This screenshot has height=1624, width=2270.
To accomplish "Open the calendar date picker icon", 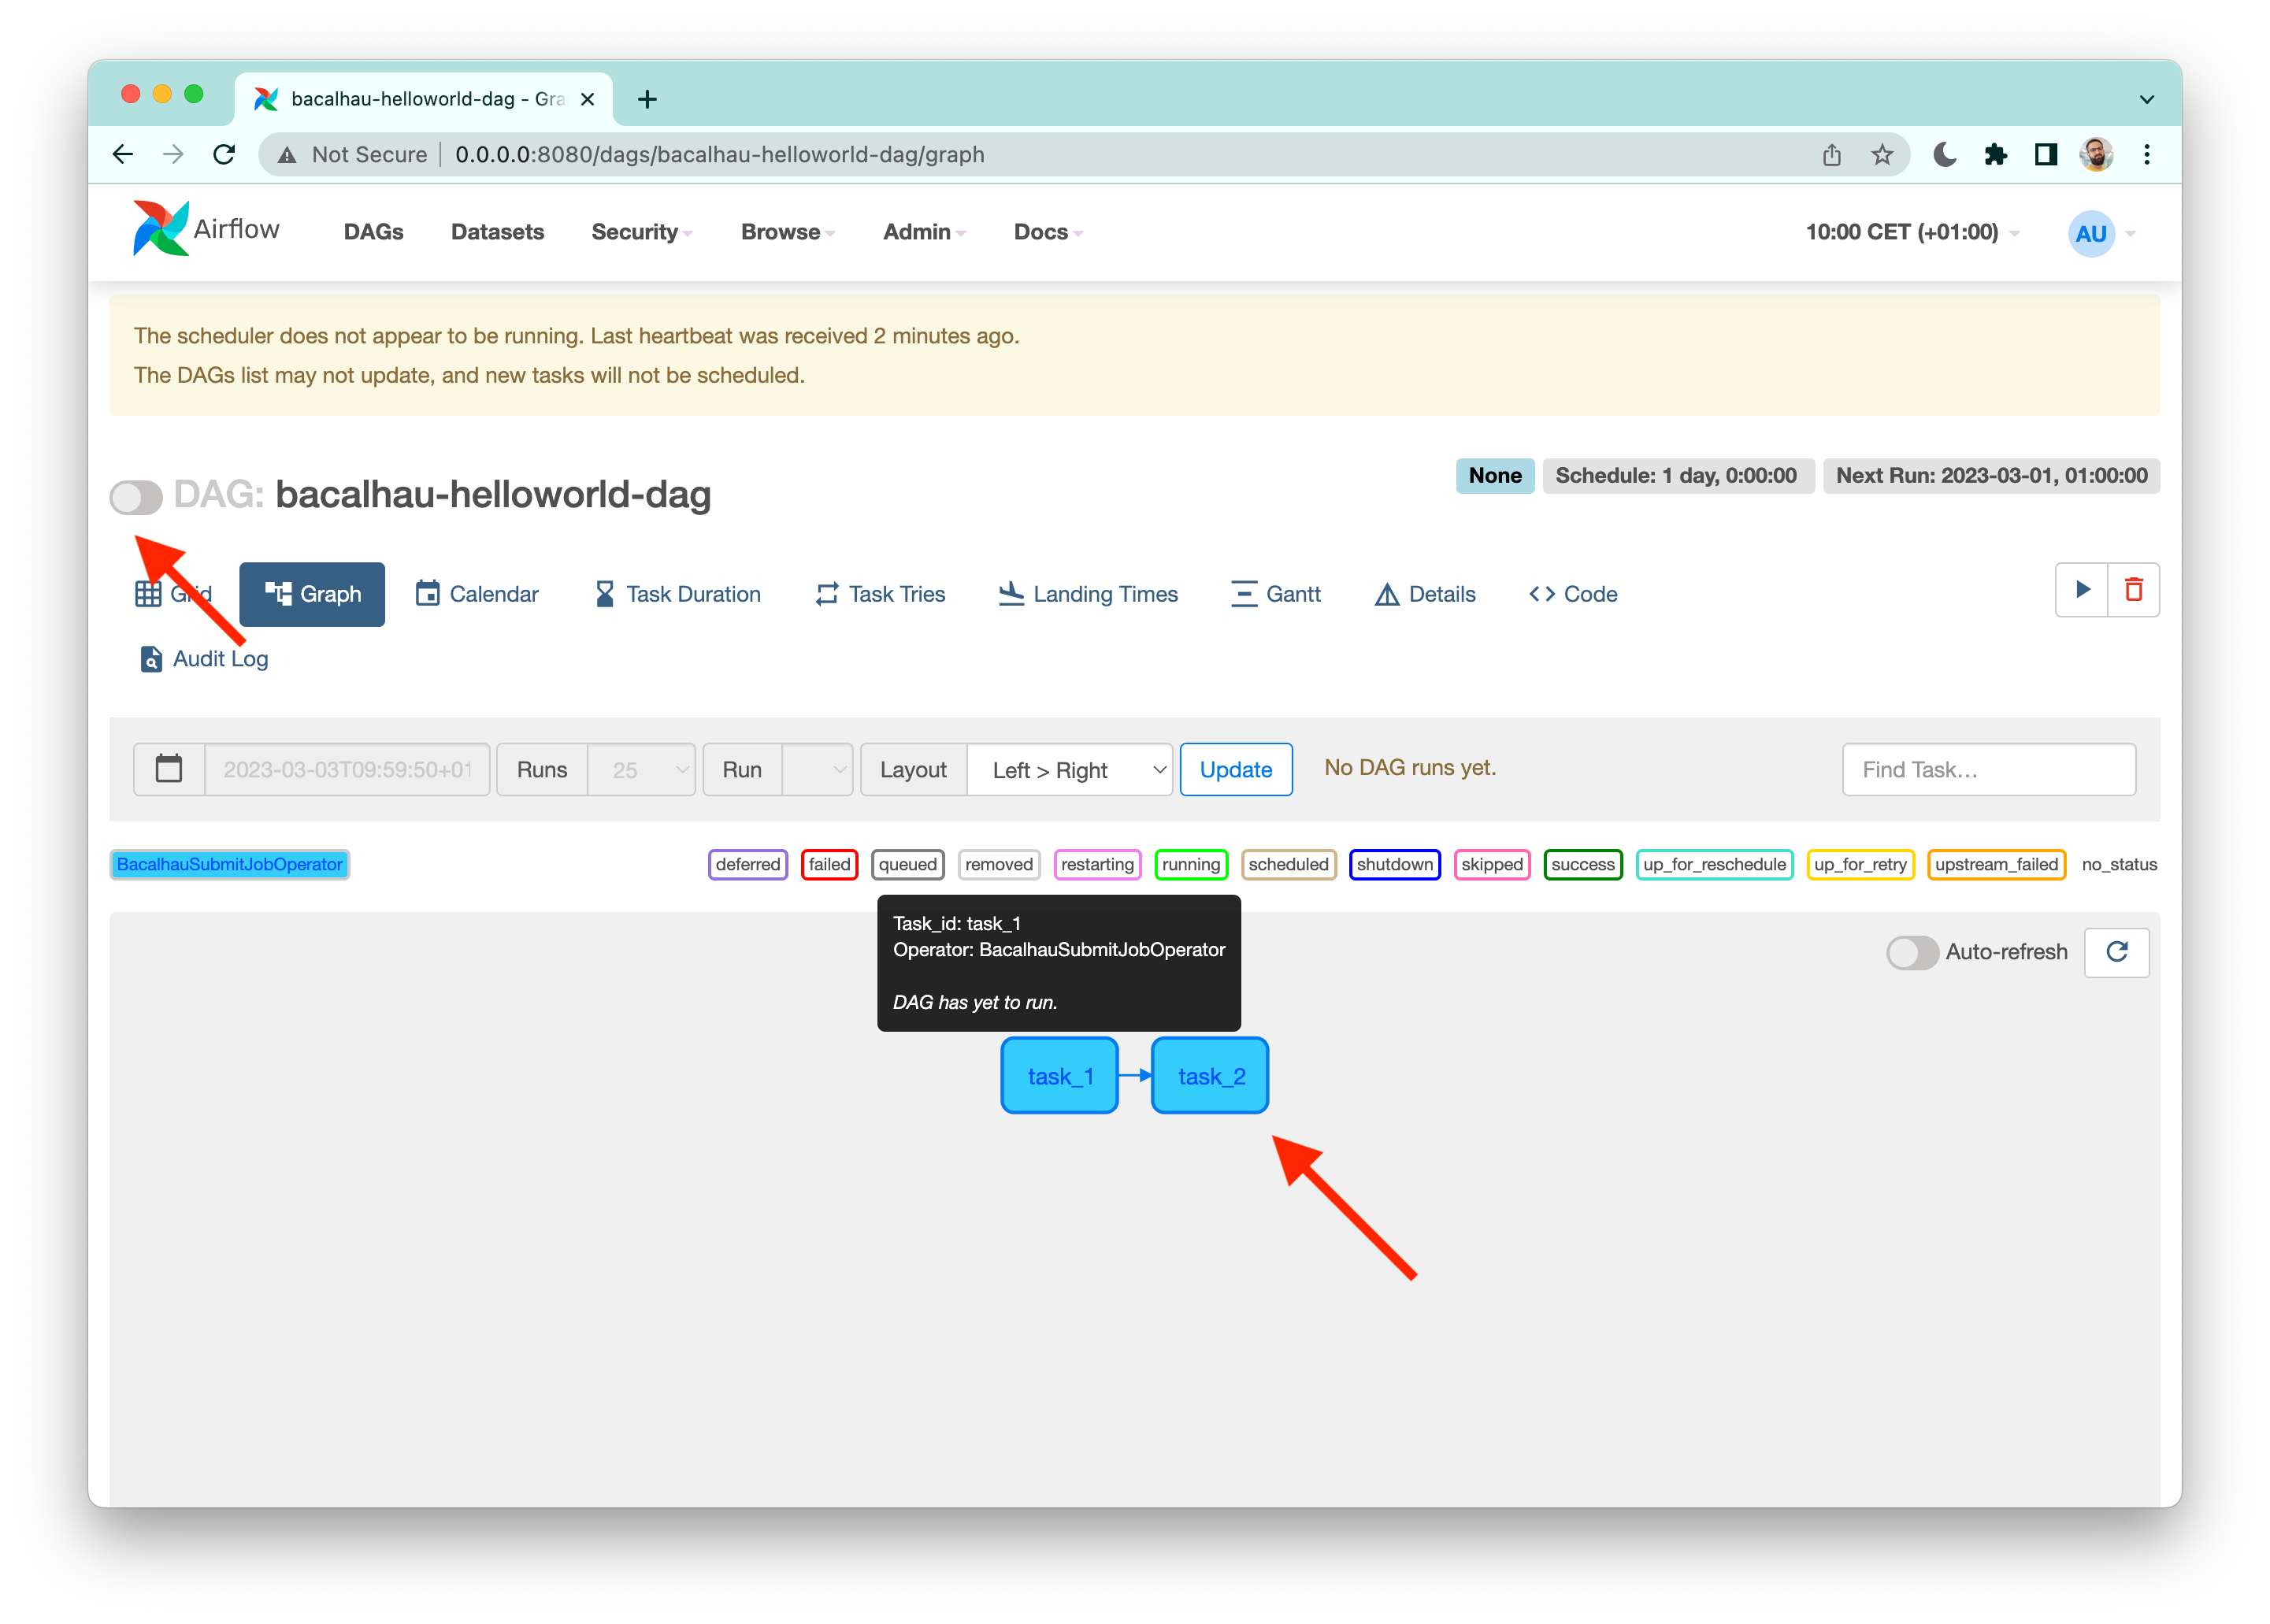I will (x=169, y=769).
